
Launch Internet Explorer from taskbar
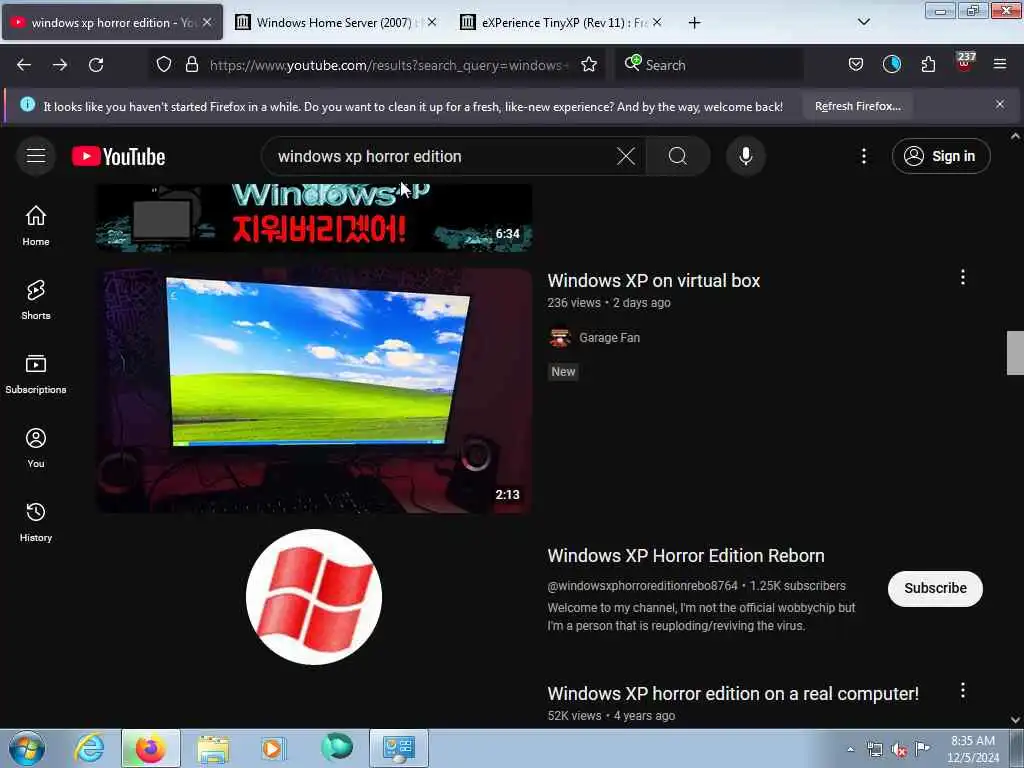89,748
